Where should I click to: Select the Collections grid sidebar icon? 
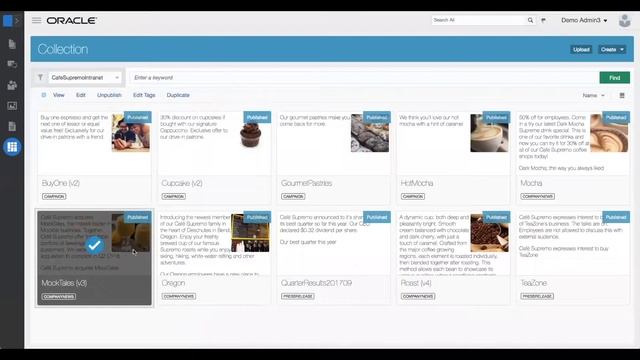(12, 147)
